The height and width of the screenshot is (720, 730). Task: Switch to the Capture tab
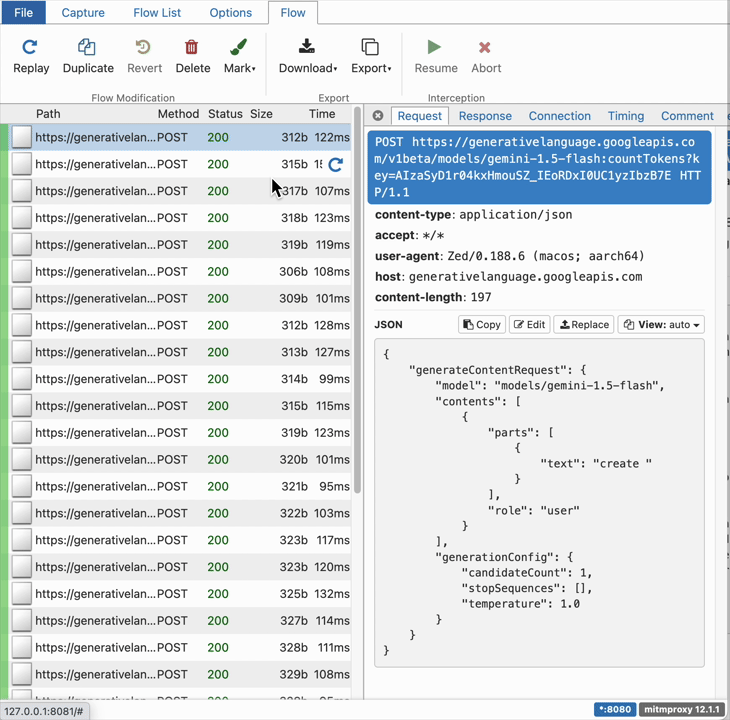coord(83,13)
